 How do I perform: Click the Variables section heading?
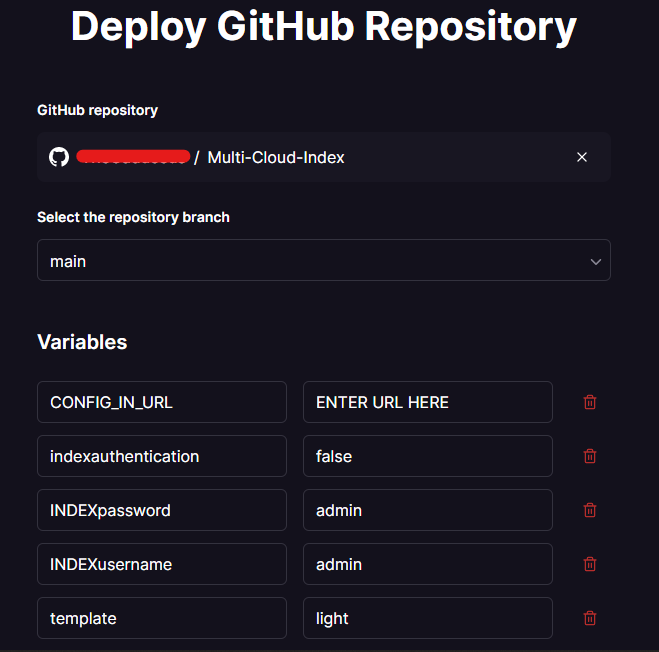82,342
